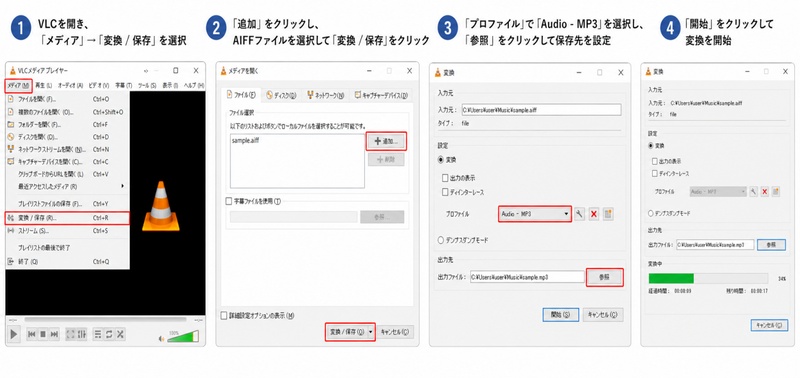Click the next track button in VLC

[55, 335]
